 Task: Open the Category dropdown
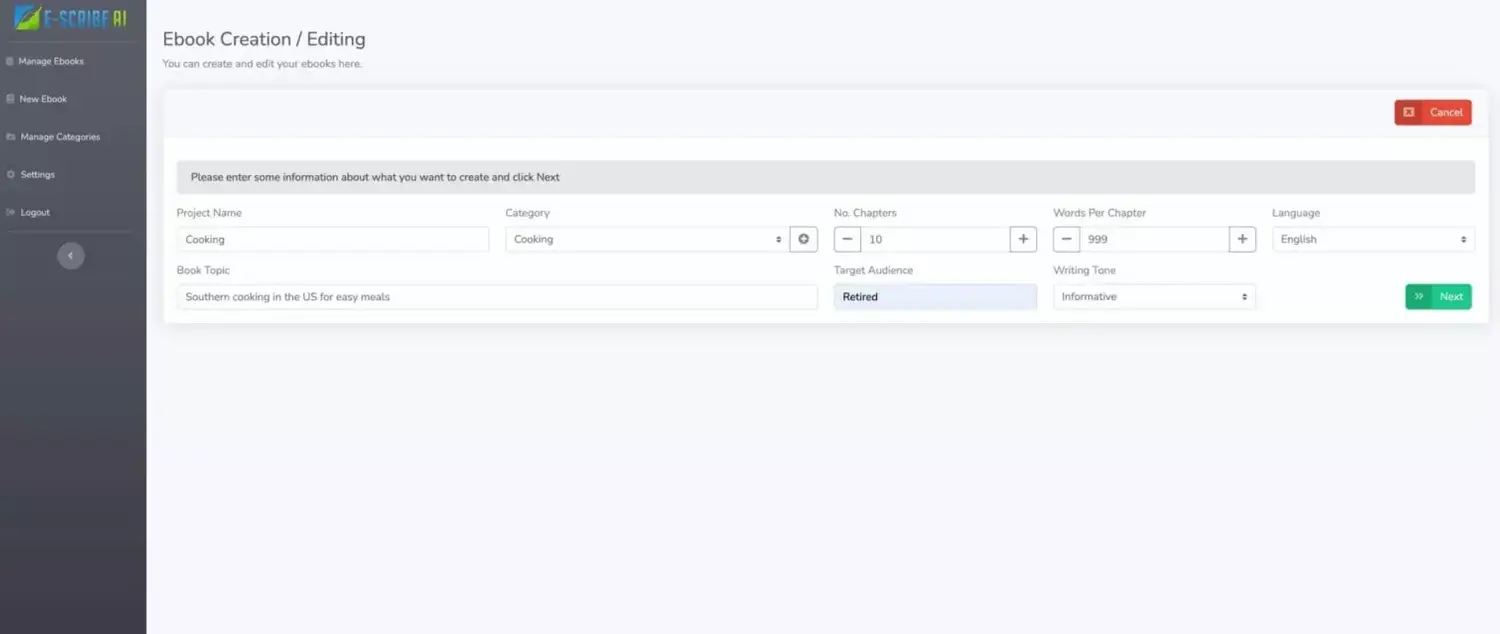coord(646,239)
